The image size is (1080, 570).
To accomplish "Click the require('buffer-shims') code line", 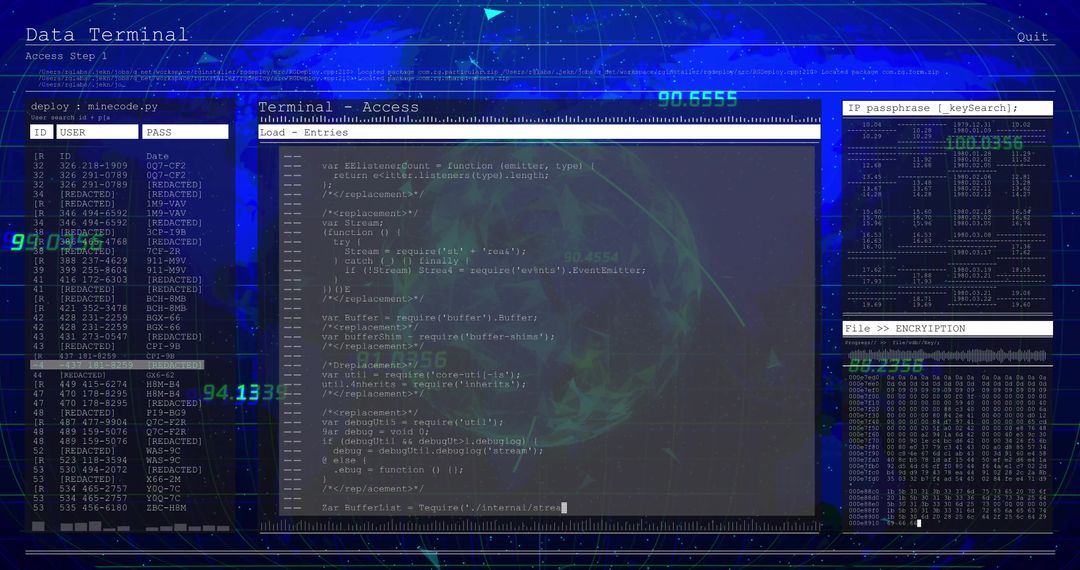I will tap(438, 337).
